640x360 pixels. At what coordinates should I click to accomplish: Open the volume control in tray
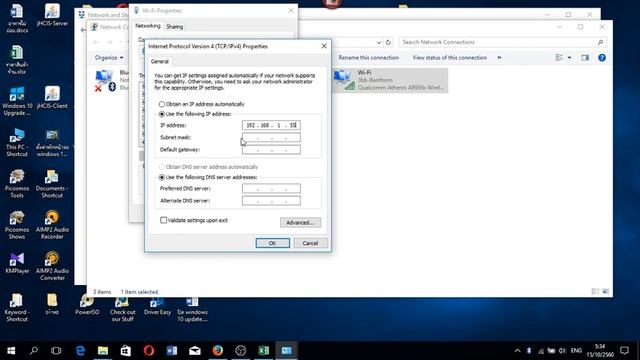point(562,350)
